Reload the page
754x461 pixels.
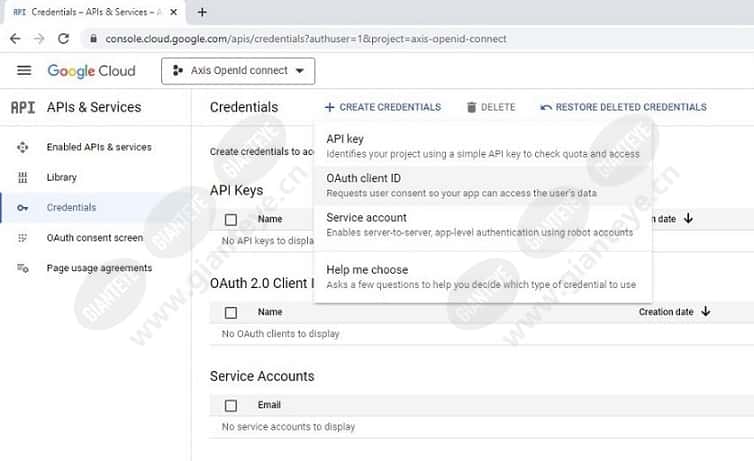click(63, 39)
